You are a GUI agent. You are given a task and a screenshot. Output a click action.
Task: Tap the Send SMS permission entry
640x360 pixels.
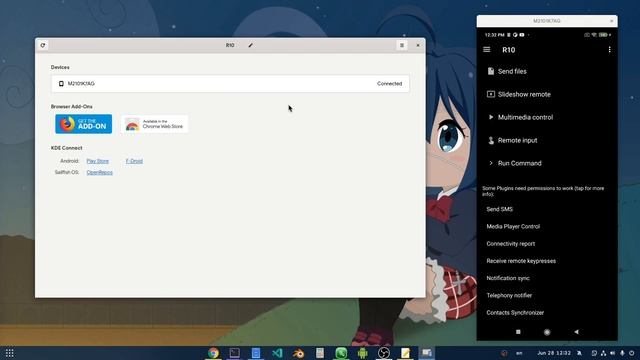click(500, 209)
